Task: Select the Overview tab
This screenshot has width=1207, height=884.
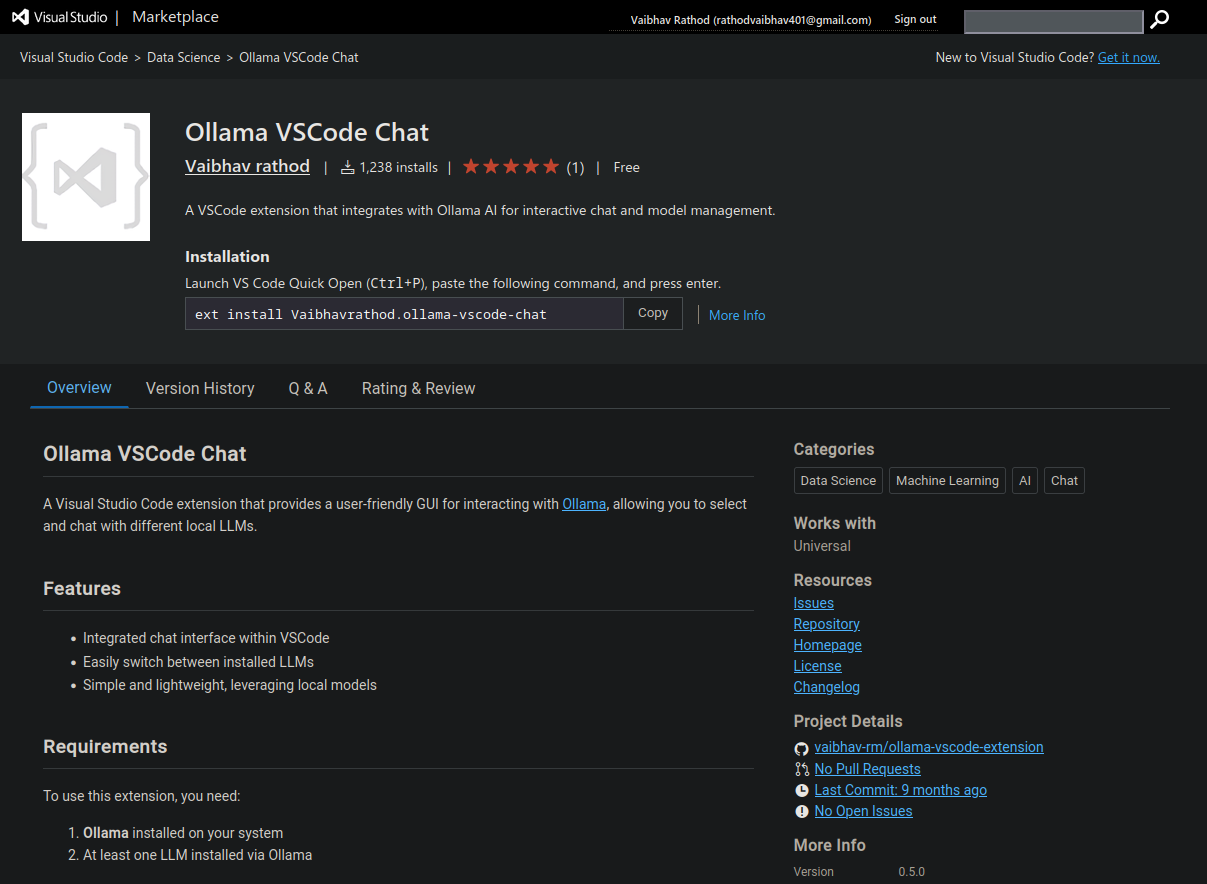Action: point(78,388)
